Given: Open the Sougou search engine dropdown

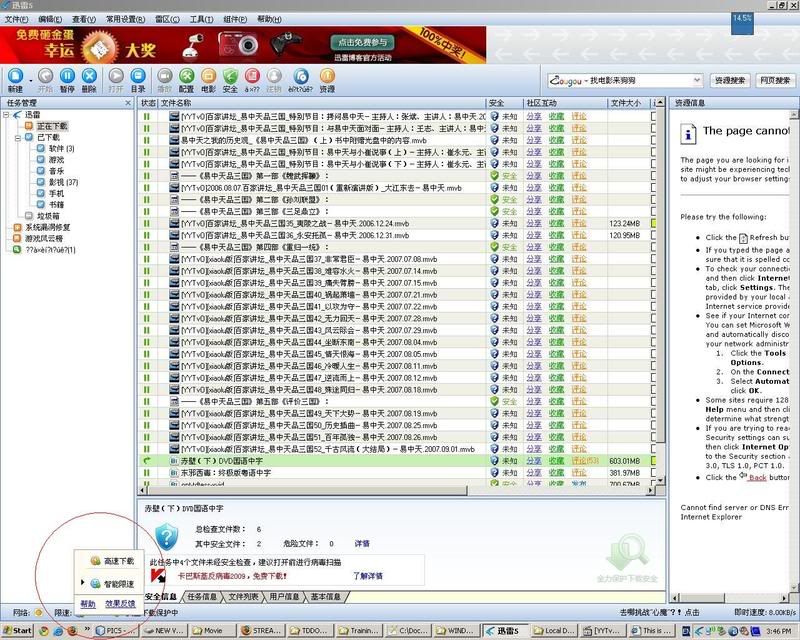Looking at the screenshot, I should 697,80.
